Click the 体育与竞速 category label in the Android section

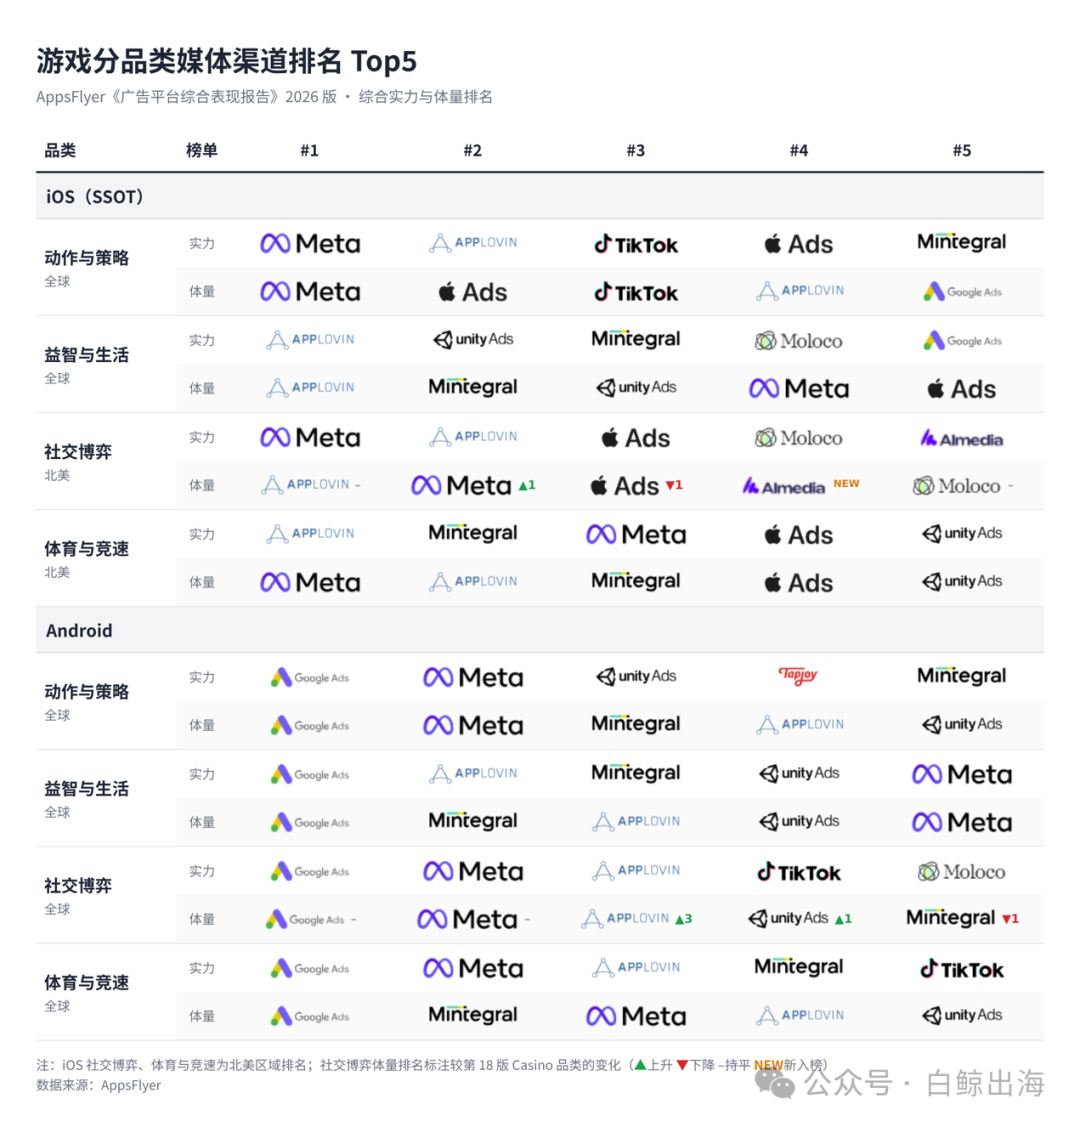[87, 983]
